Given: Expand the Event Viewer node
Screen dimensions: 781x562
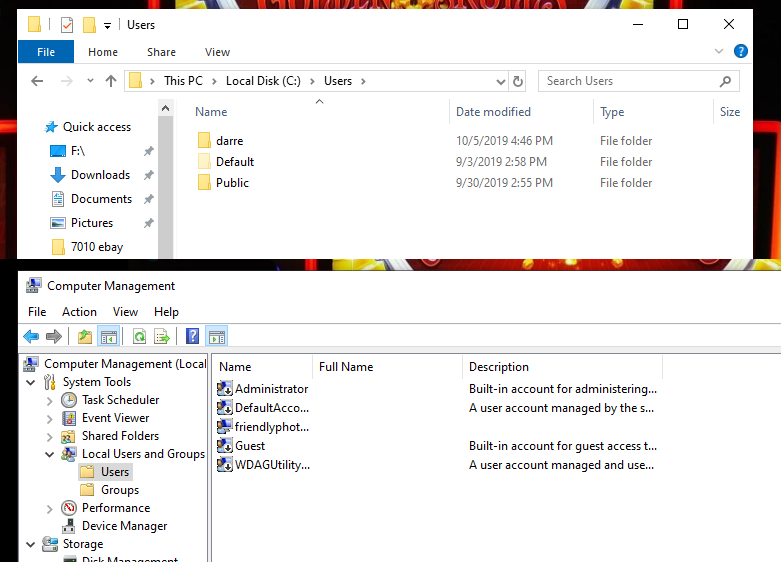Looking at the screenshot, I should (49, 419).
